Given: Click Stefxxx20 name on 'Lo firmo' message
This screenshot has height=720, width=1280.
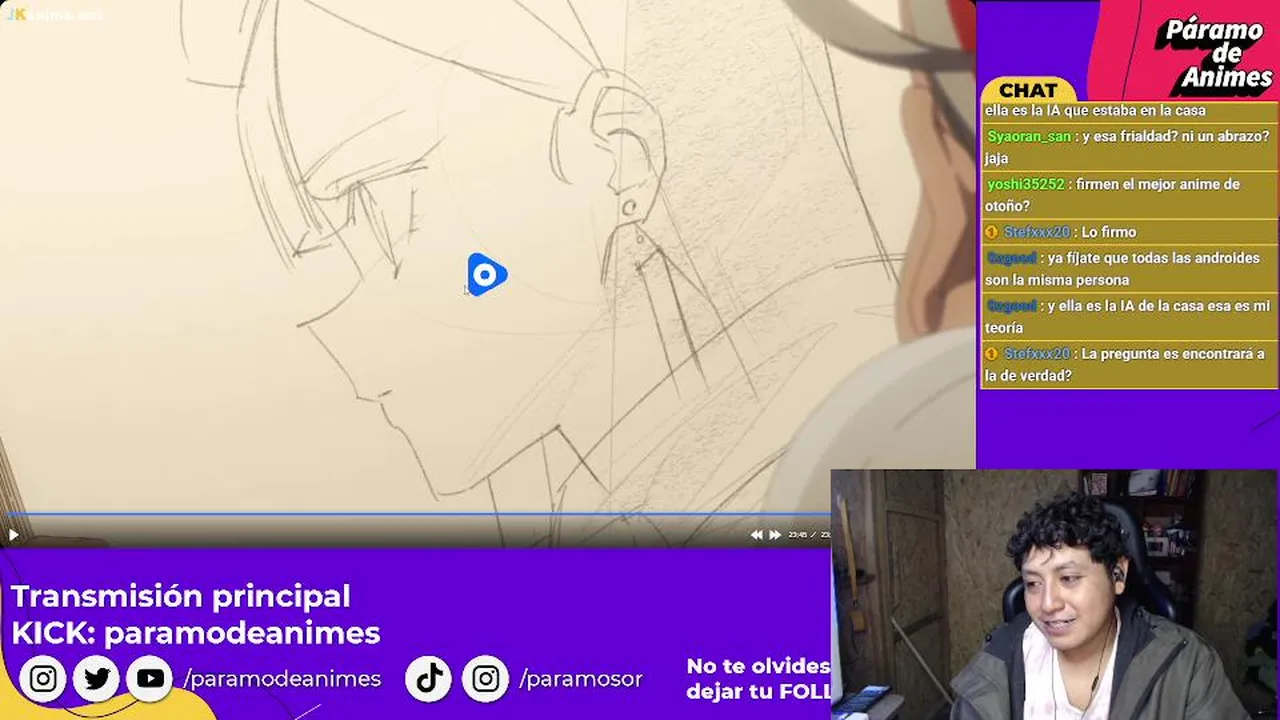Looking at the screenshot, I should [x=1036, y=232].
